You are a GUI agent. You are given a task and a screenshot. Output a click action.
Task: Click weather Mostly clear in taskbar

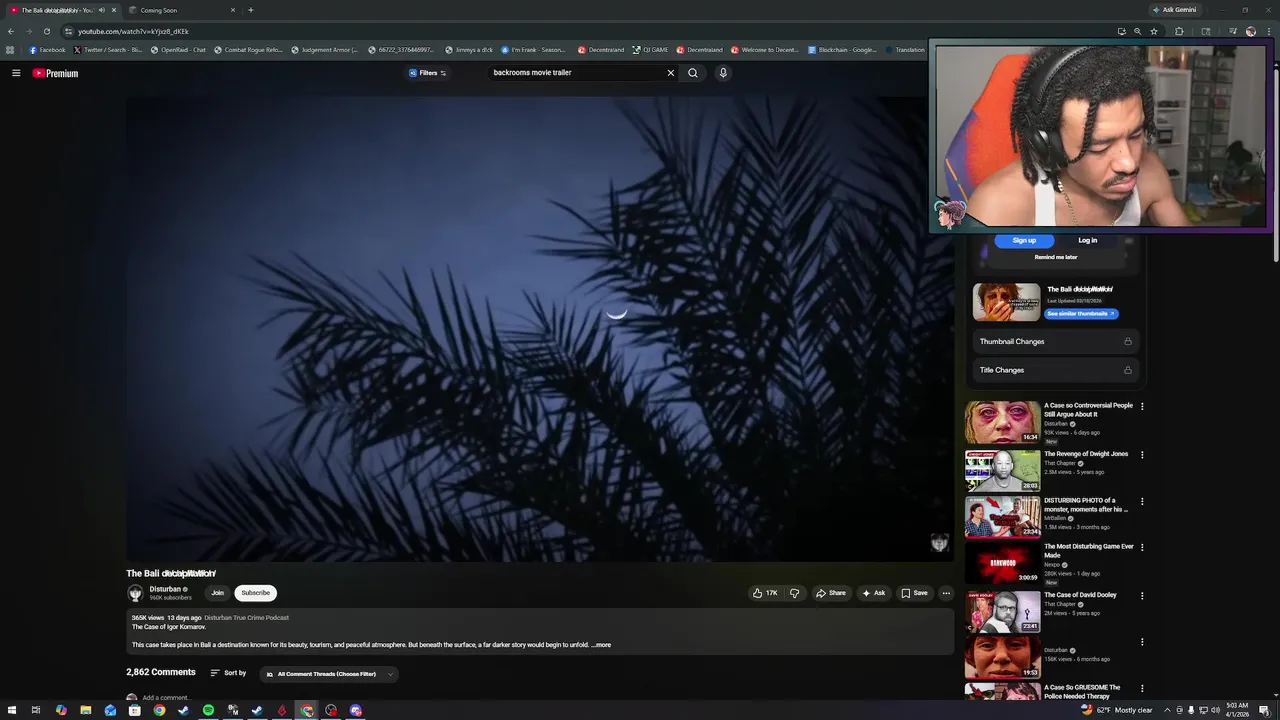tap(1116, 710)
